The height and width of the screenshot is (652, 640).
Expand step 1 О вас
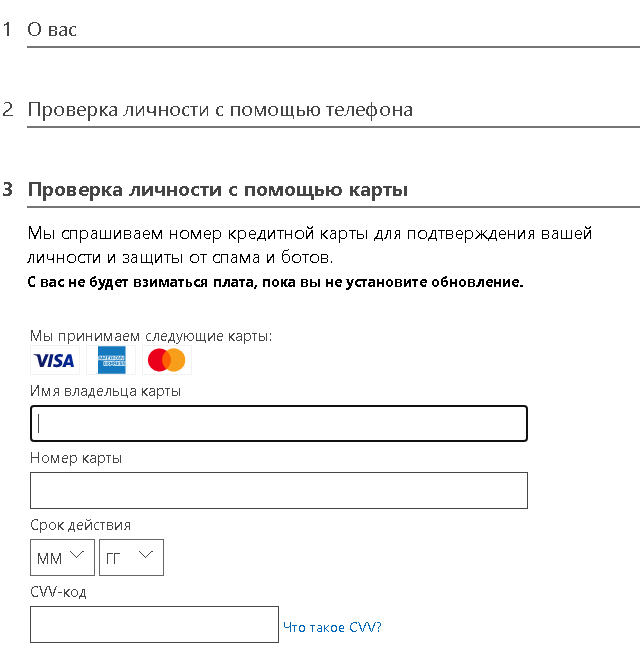[x=52, y=30]
